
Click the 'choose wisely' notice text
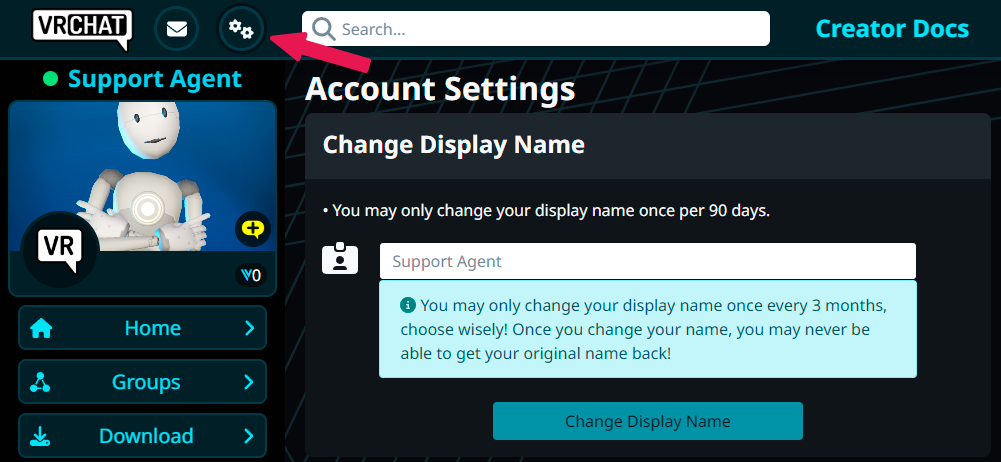(x=644, y=329)
